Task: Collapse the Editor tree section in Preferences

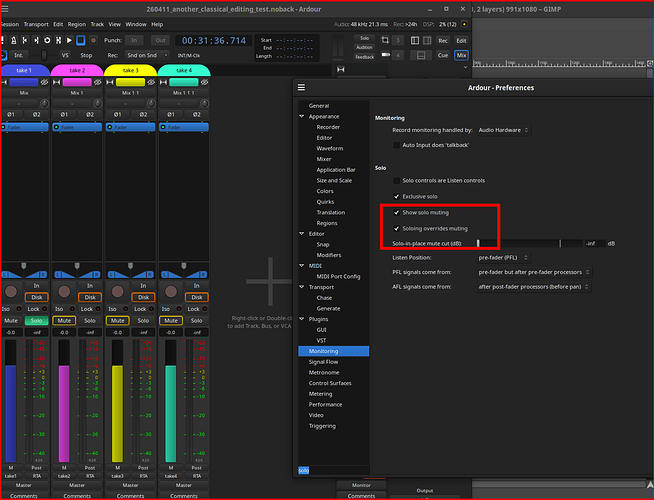Action: pos(302,234)
